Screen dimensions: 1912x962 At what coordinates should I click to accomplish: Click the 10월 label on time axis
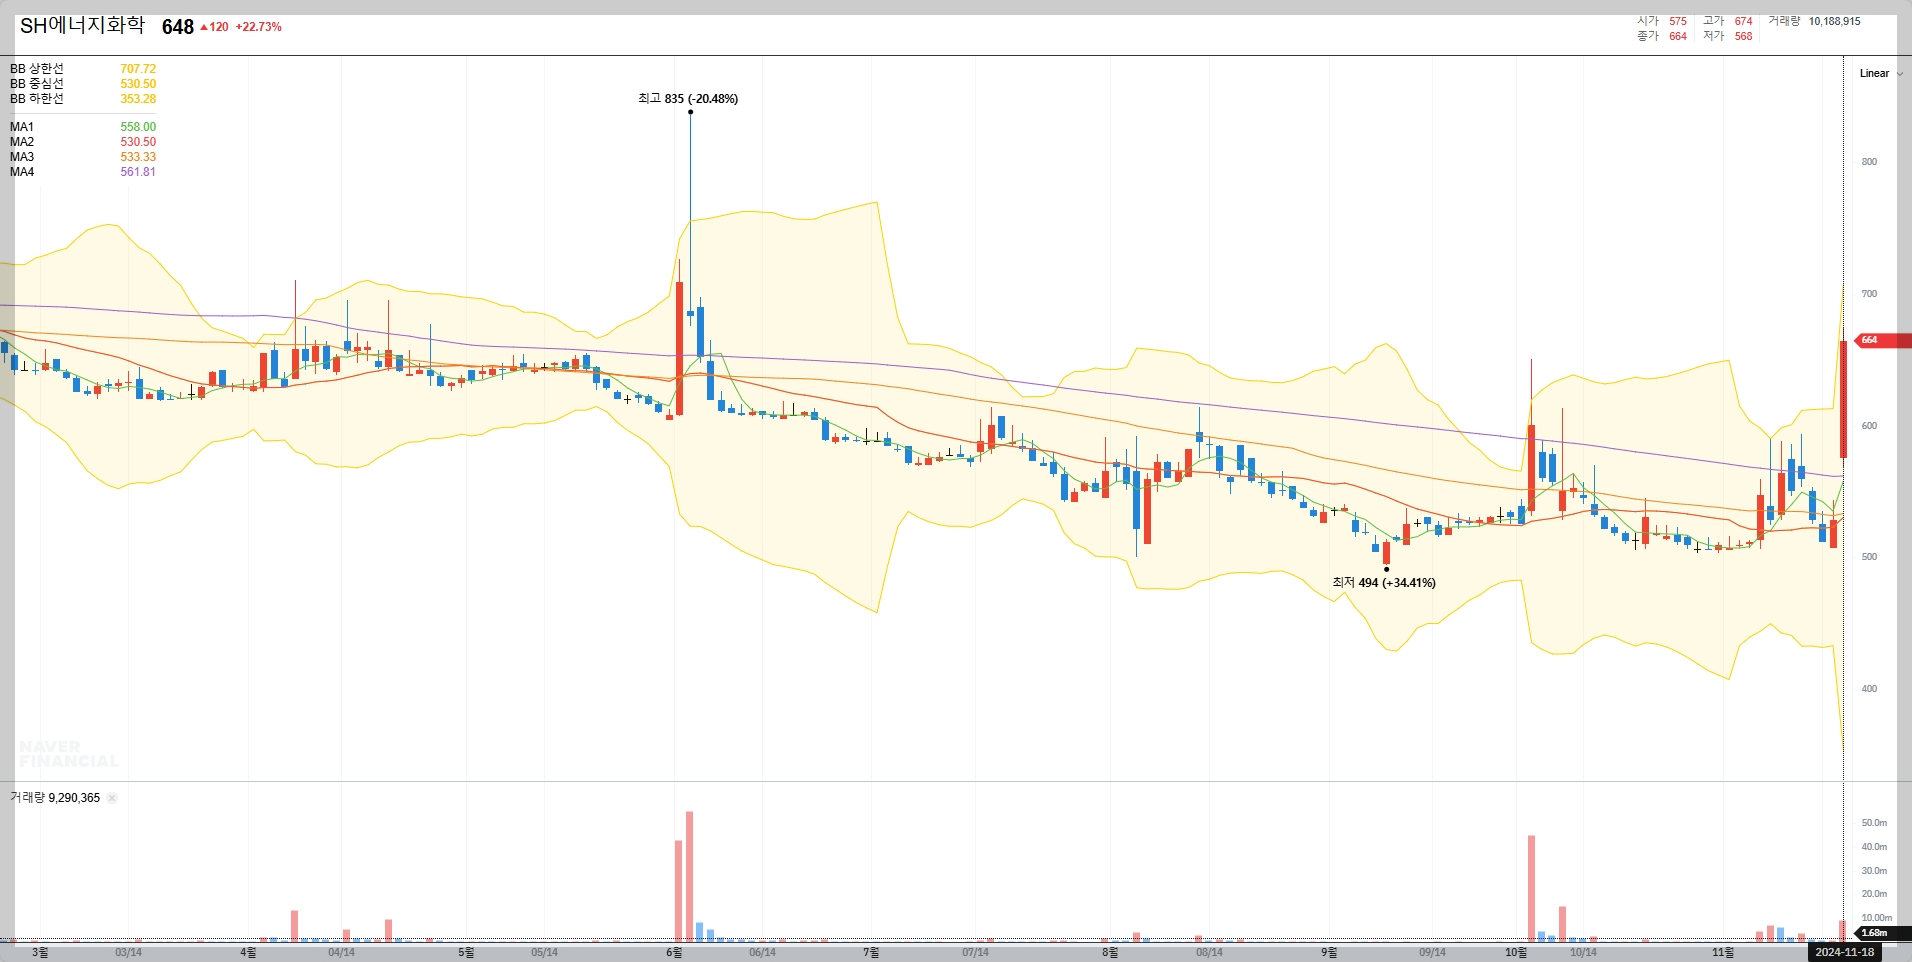(x=1516, y=952)
